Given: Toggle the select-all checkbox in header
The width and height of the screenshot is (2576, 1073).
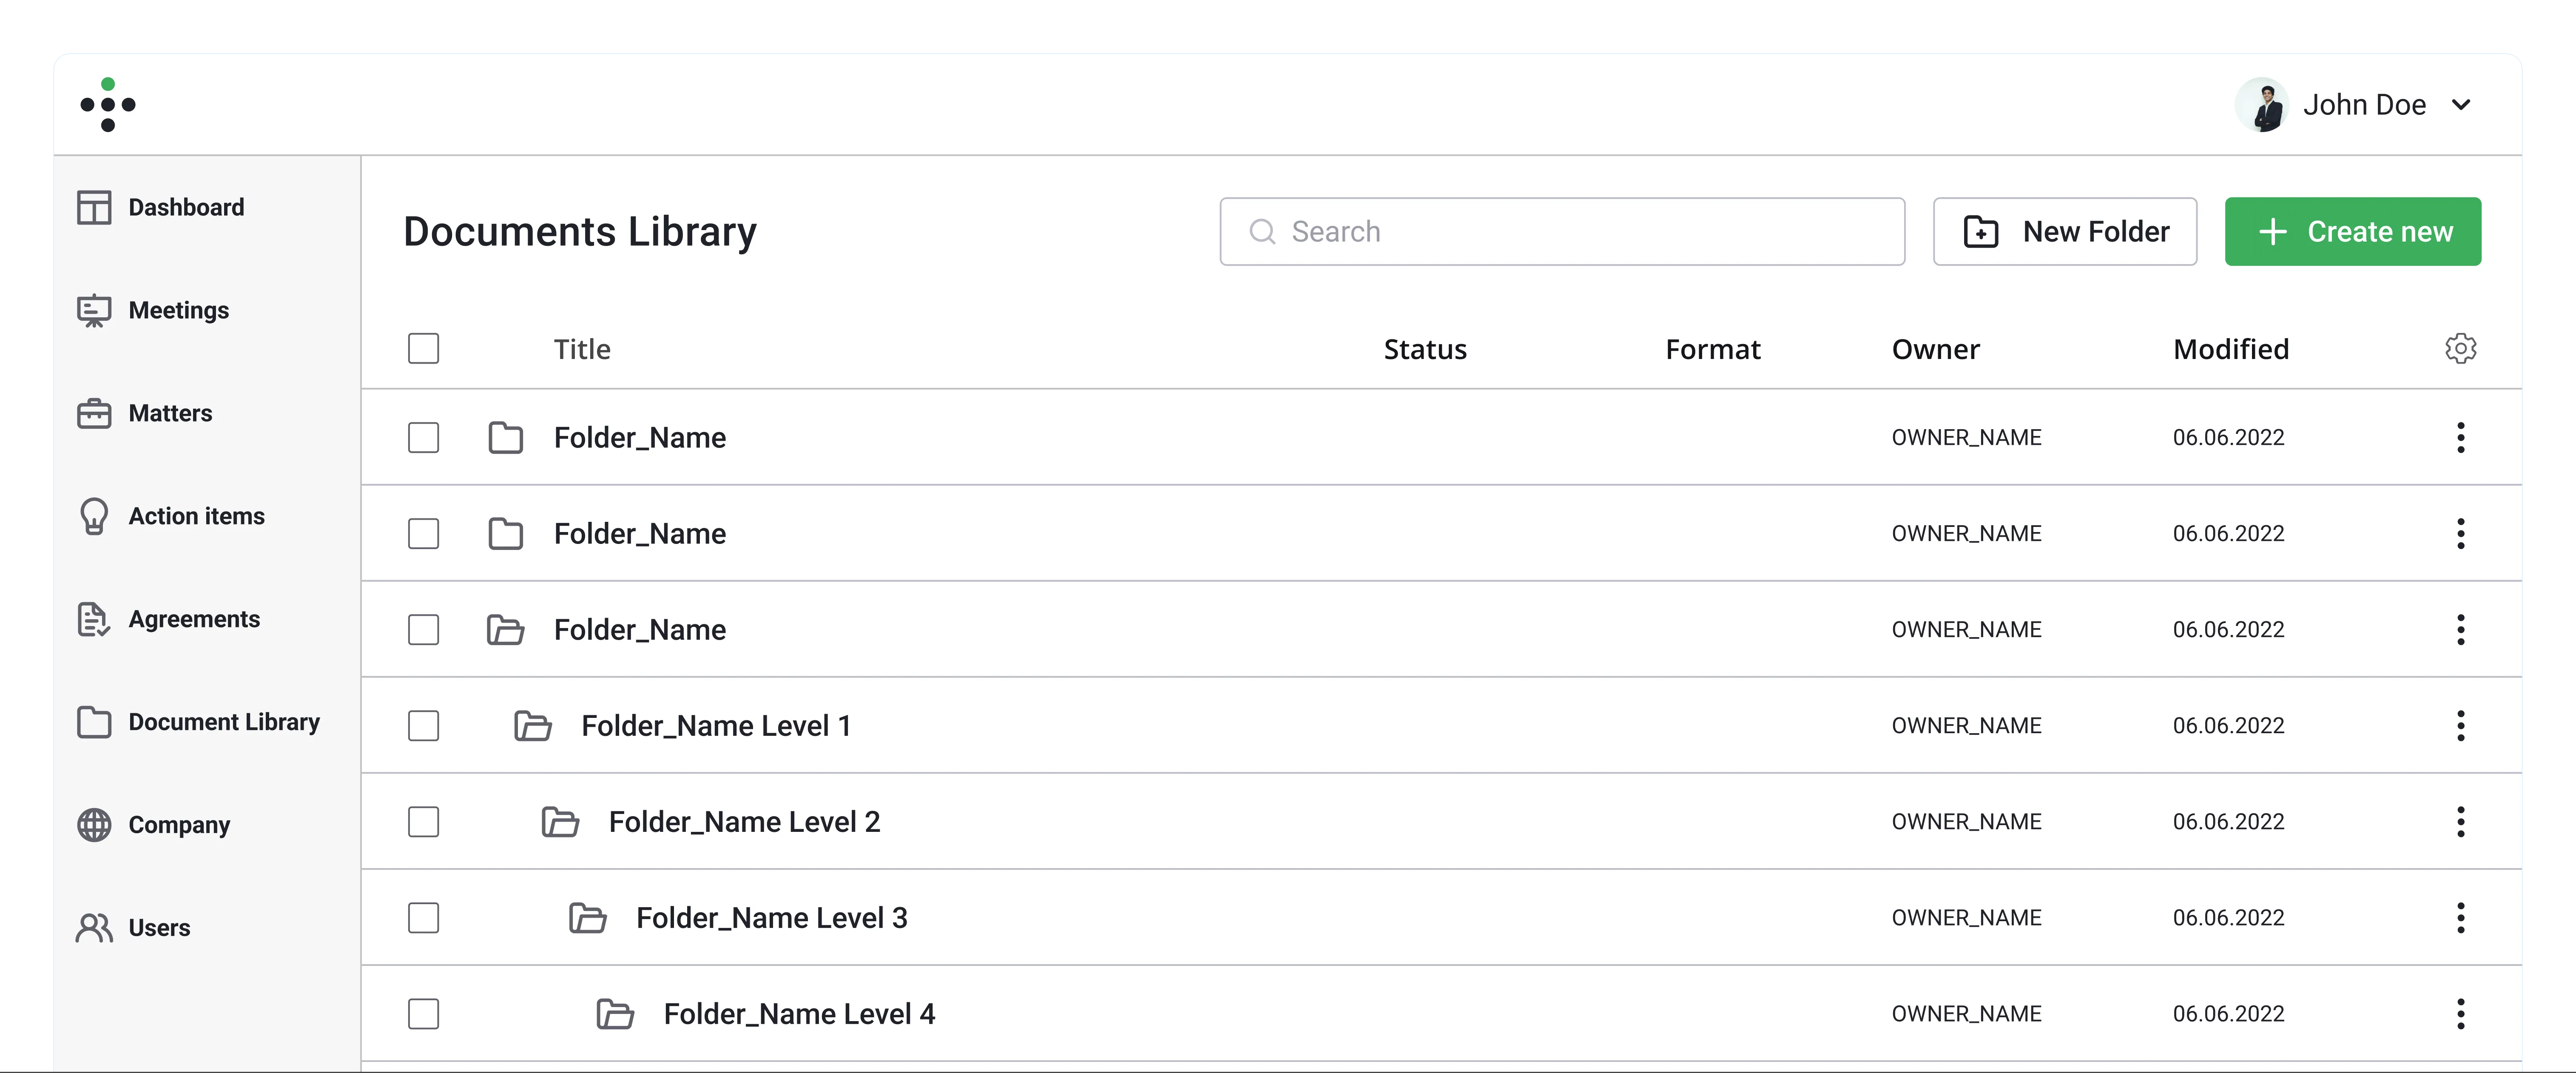Looking at the screenshot, I should click(x=423, y=349).
